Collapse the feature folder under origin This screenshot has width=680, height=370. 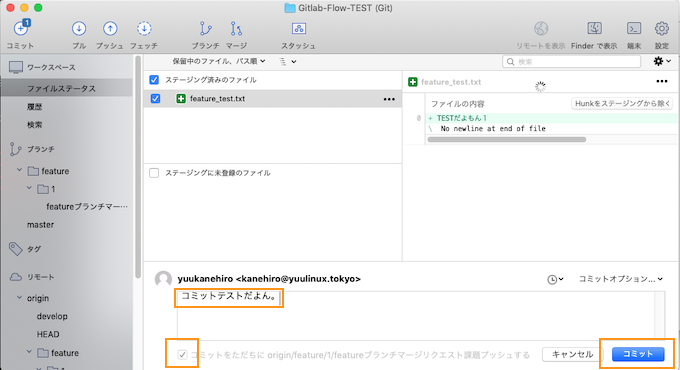click(x=29, y=352)
